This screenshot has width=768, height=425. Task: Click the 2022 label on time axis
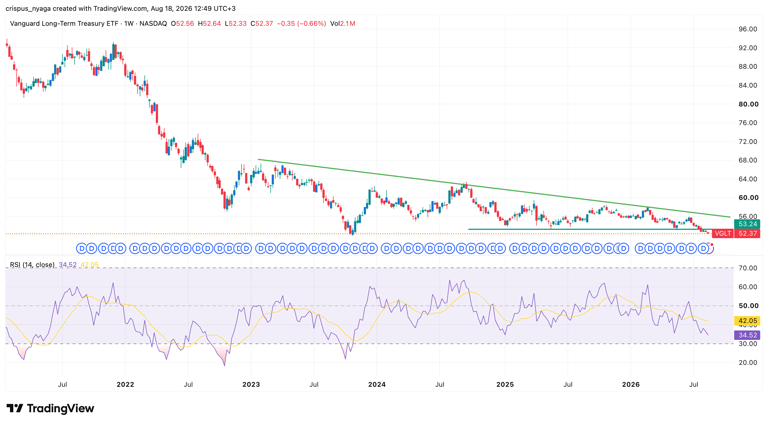125,384
